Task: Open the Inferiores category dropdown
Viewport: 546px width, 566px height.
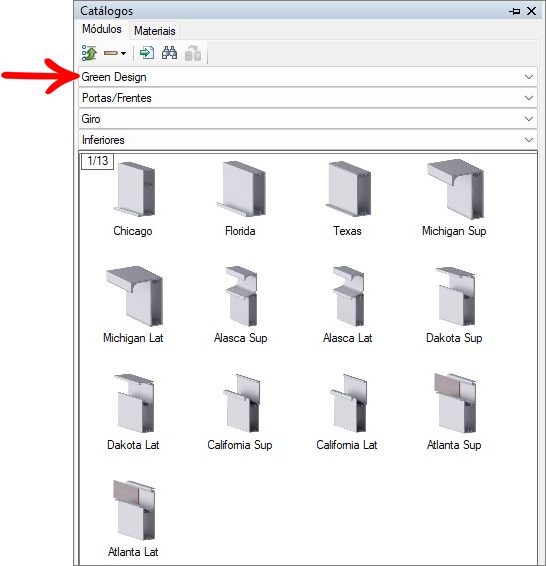Action: [308, 140]
